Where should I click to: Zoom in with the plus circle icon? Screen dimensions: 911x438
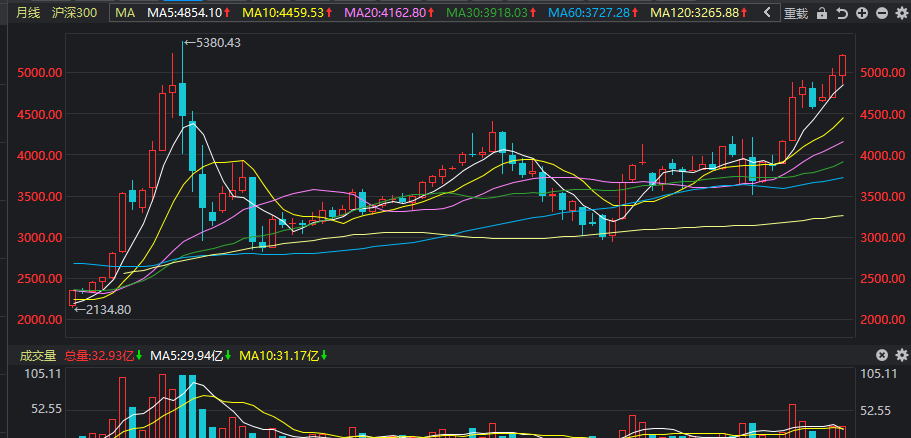pyautogui.click(x=862, y=13)
